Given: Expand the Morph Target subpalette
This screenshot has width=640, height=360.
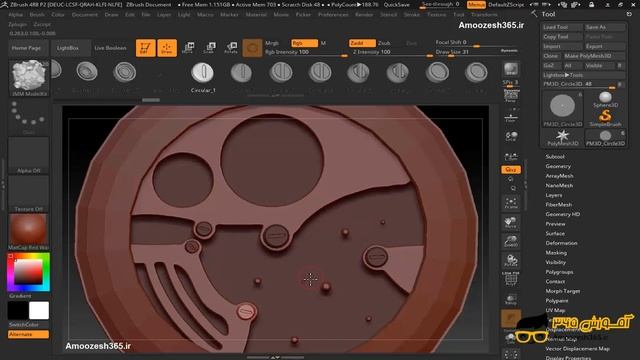Looking at the screenshot, I should click(x=562, y=291).
